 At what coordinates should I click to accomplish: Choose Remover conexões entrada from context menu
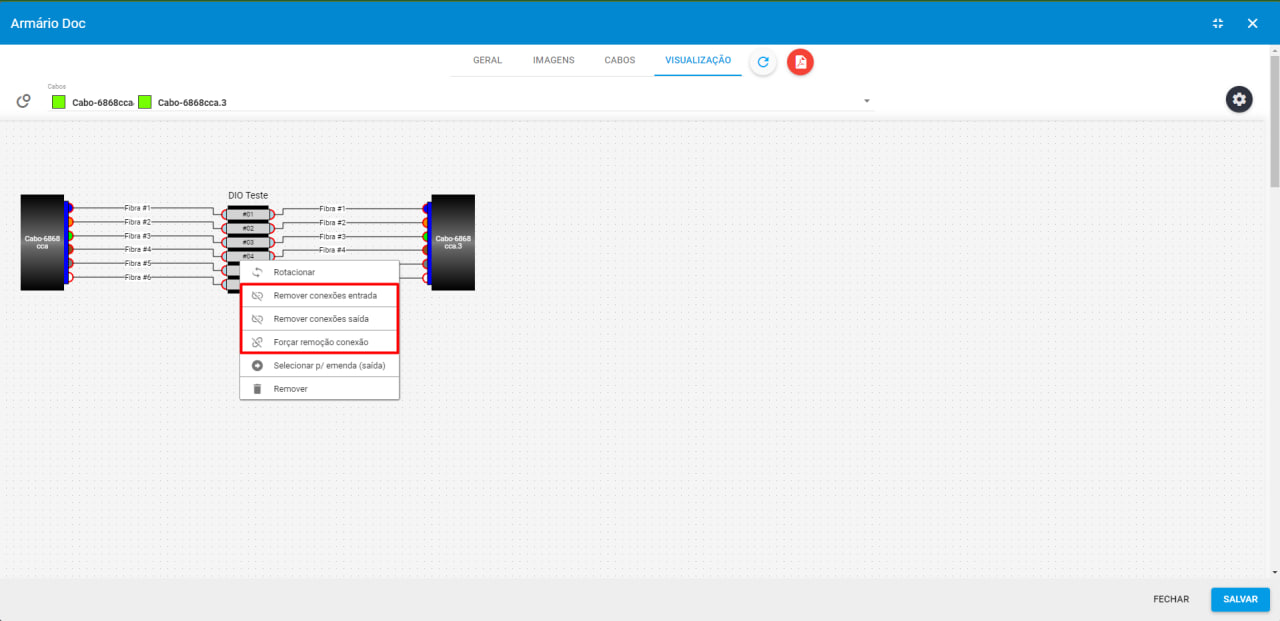point(324,296)
